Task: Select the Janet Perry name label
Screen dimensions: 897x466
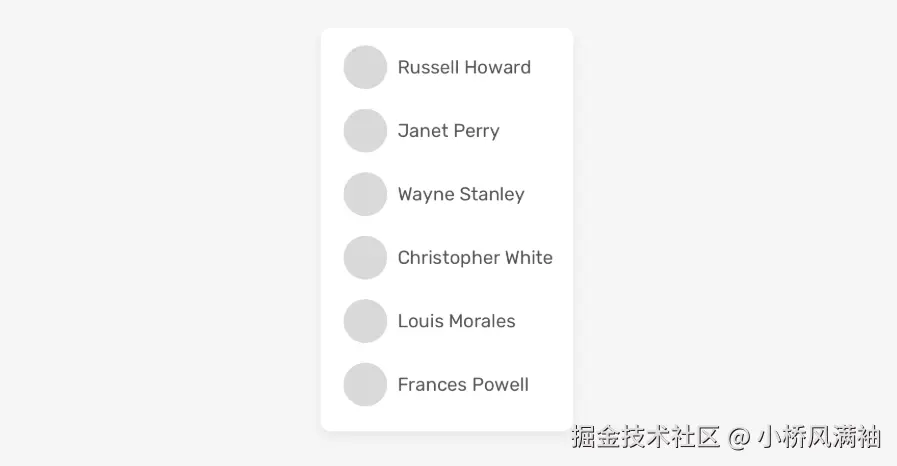Action: pos(448,131)
